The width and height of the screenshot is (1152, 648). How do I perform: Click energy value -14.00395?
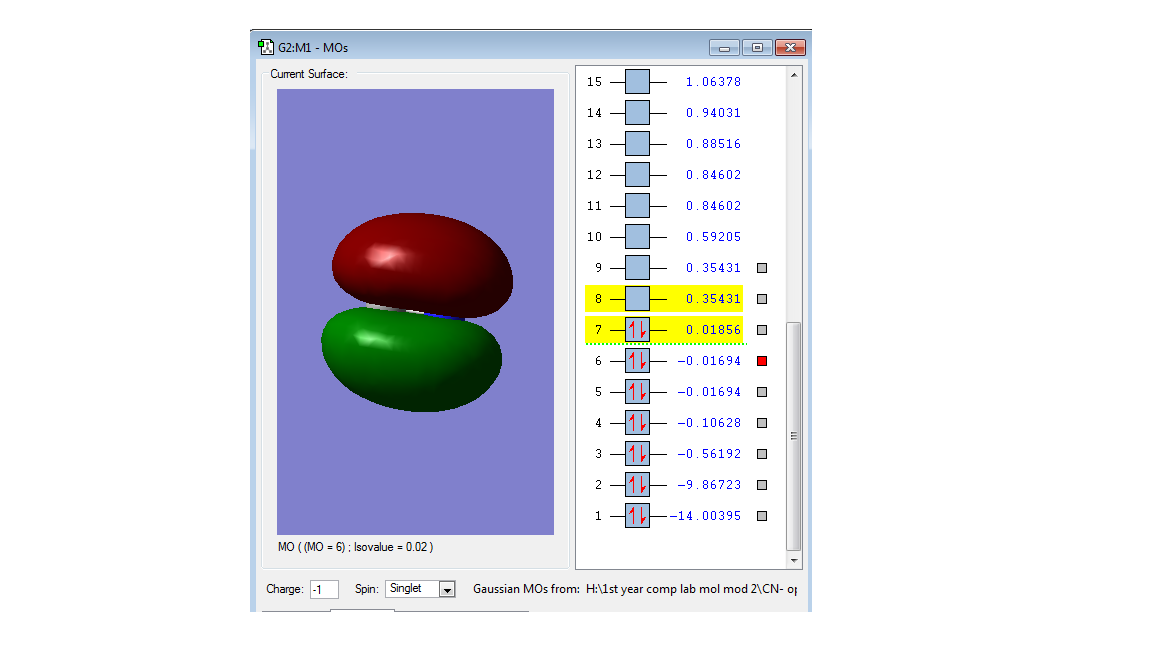click(x=705, y=516)
